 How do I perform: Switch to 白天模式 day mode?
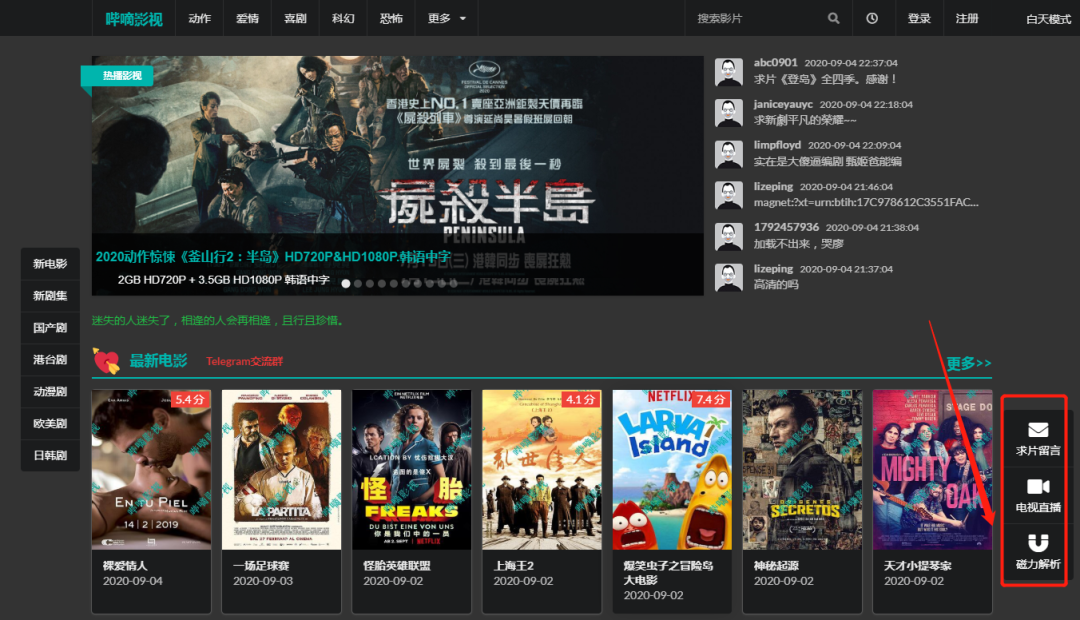[x=1048, y=19]
